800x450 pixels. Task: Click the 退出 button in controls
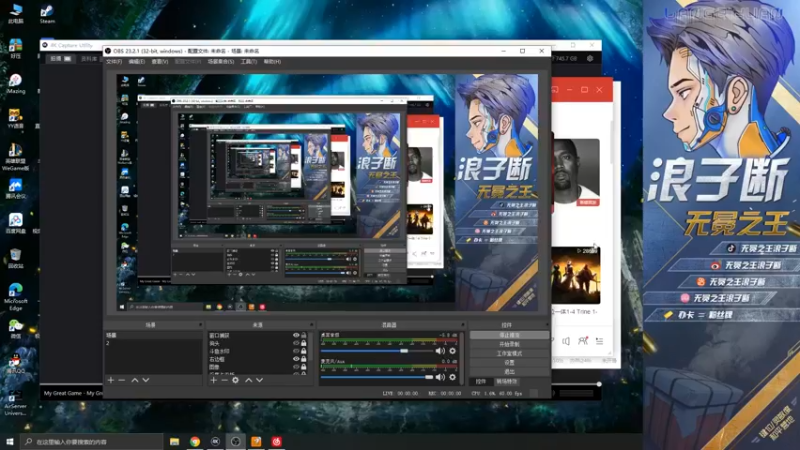coord(509,372)
